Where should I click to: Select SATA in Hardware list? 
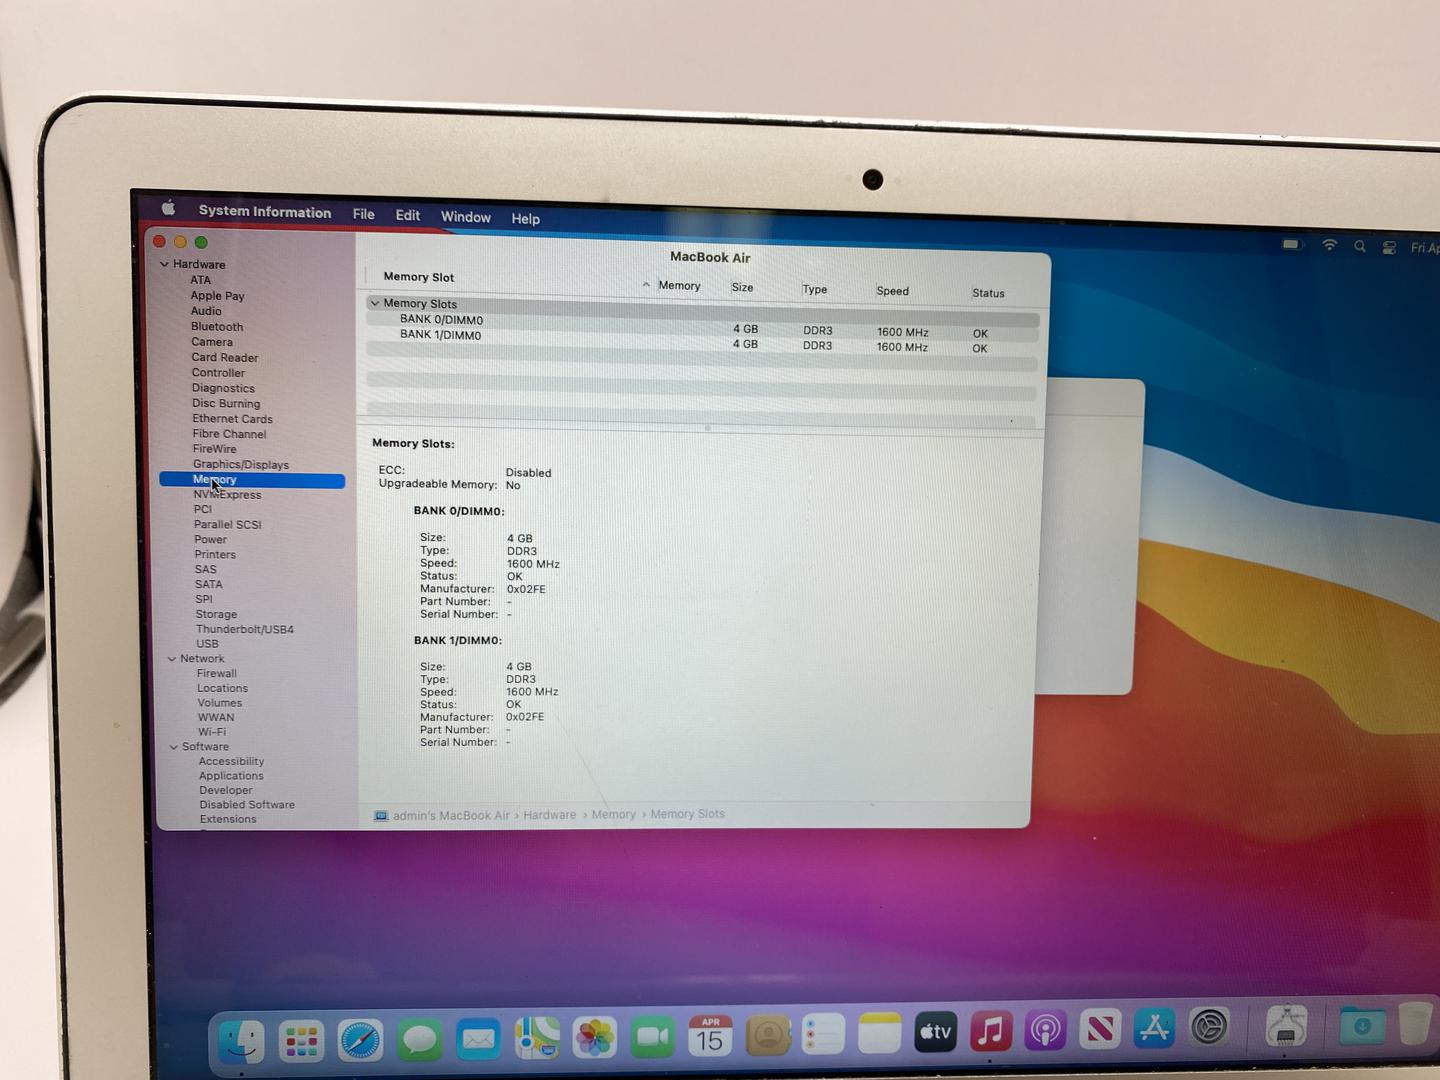[209, 584]
